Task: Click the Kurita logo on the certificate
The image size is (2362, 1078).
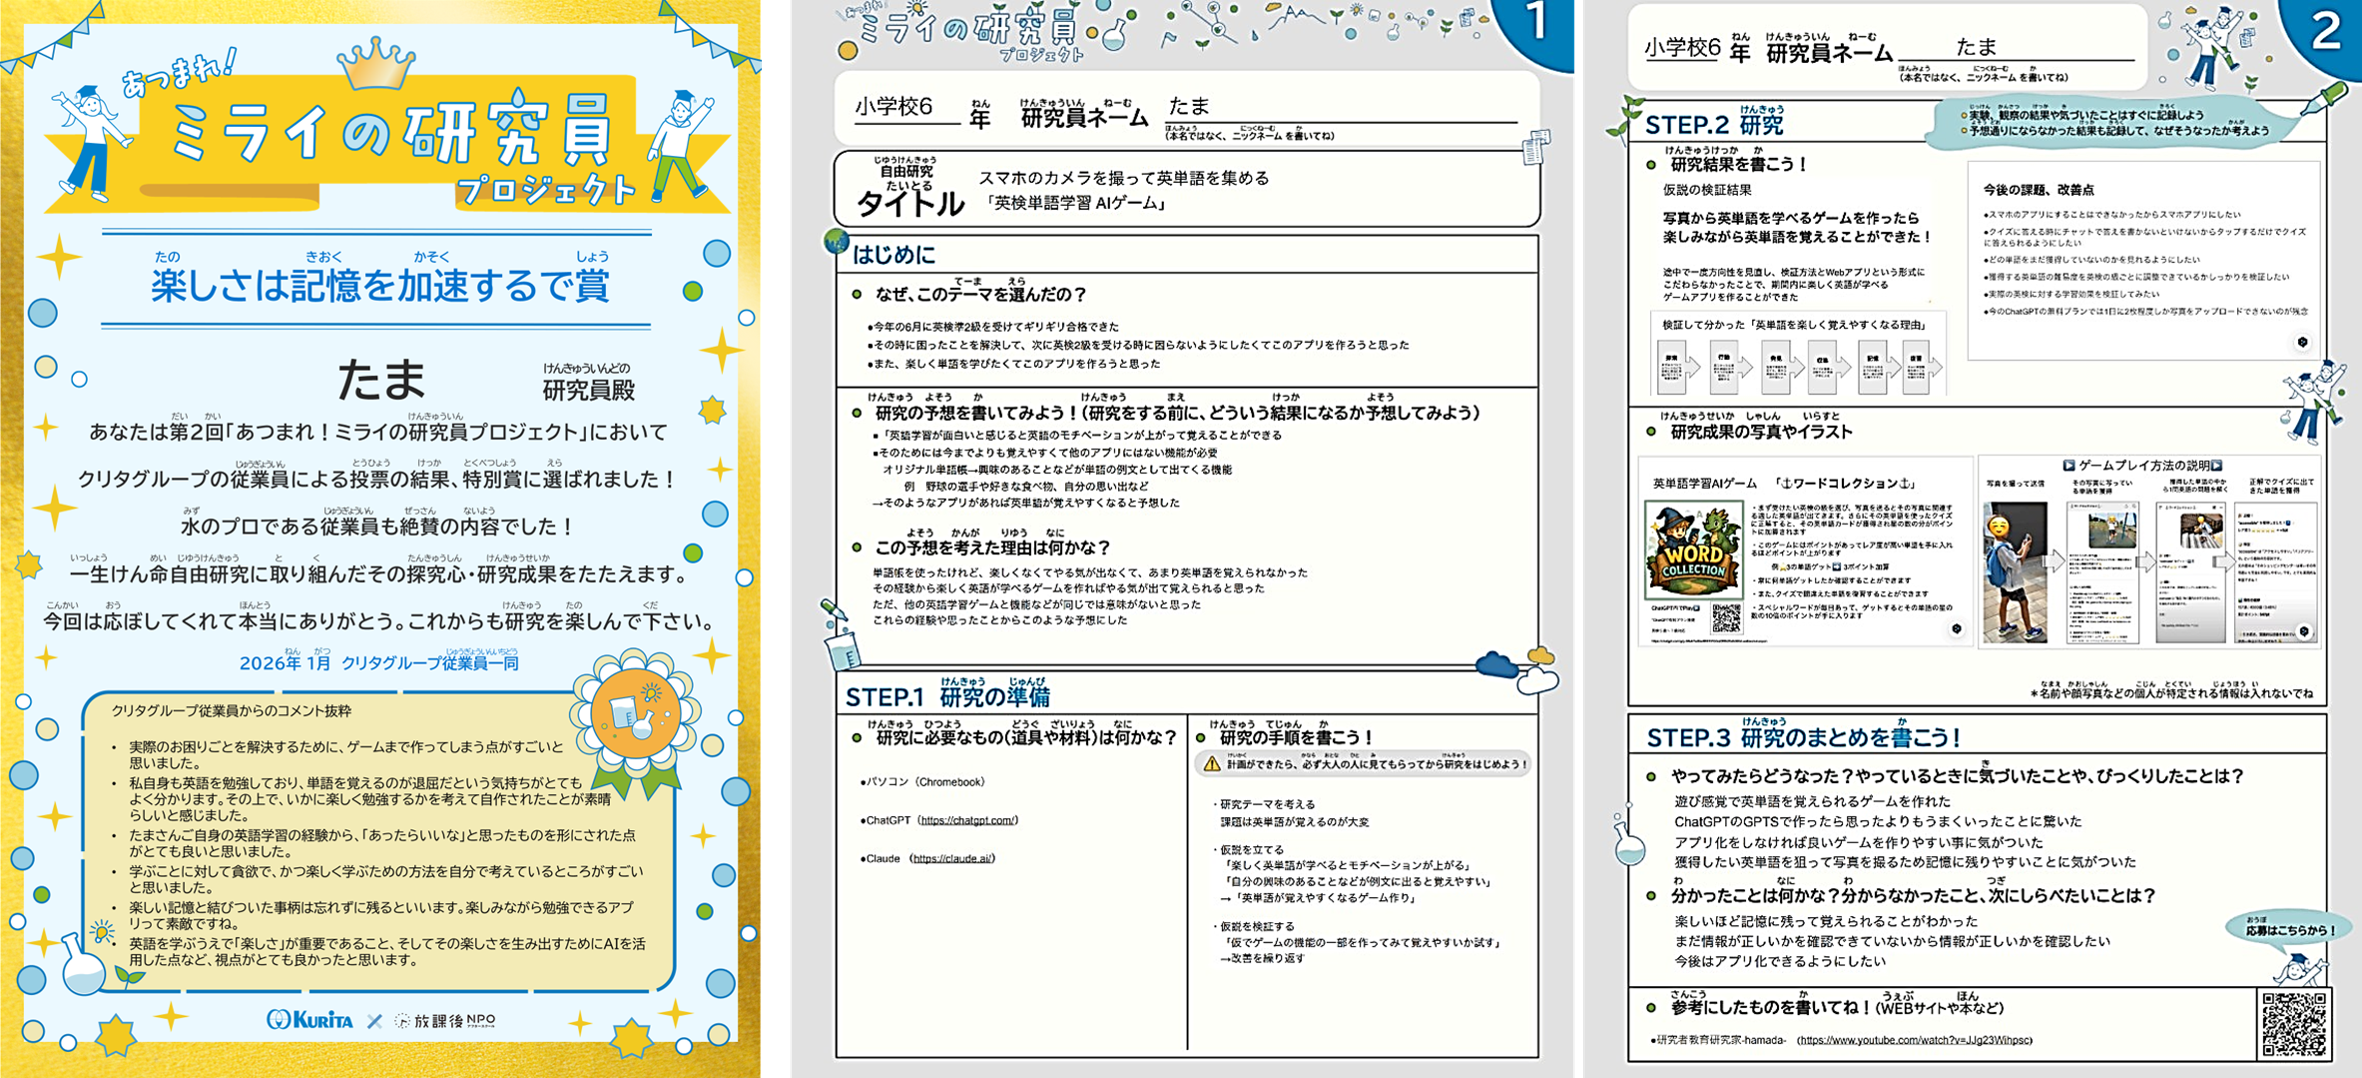Action: [x=311, y=1020]
